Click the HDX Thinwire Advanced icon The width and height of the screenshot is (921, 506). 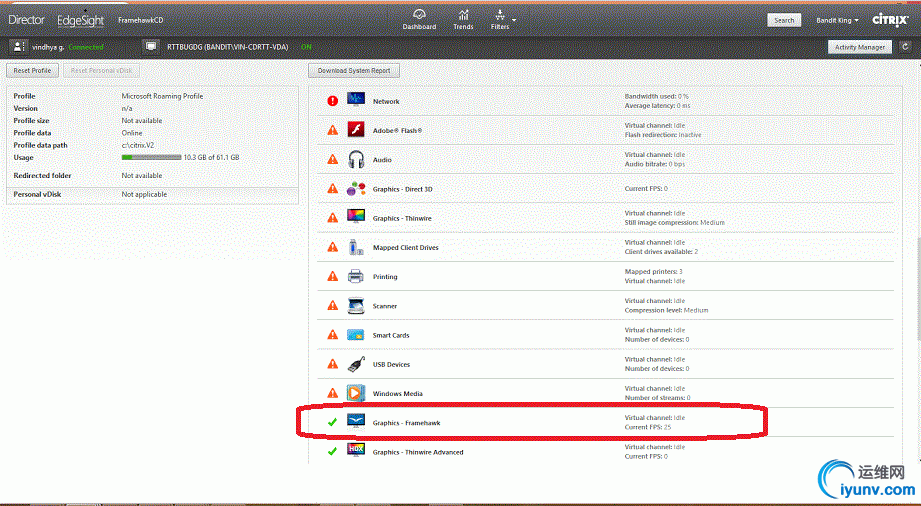[356, 451]
